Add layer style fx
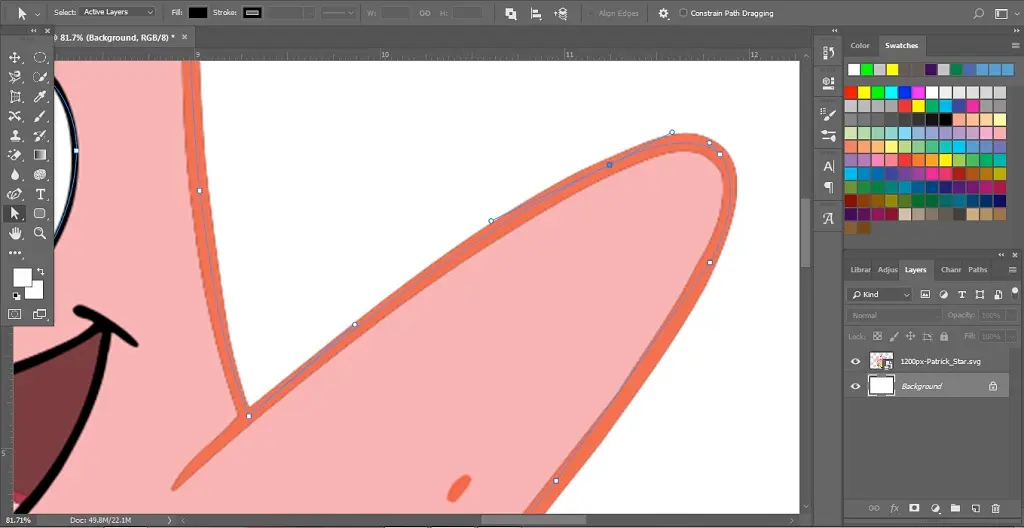Screen dimensions: 1024x528 click(894, 508)
